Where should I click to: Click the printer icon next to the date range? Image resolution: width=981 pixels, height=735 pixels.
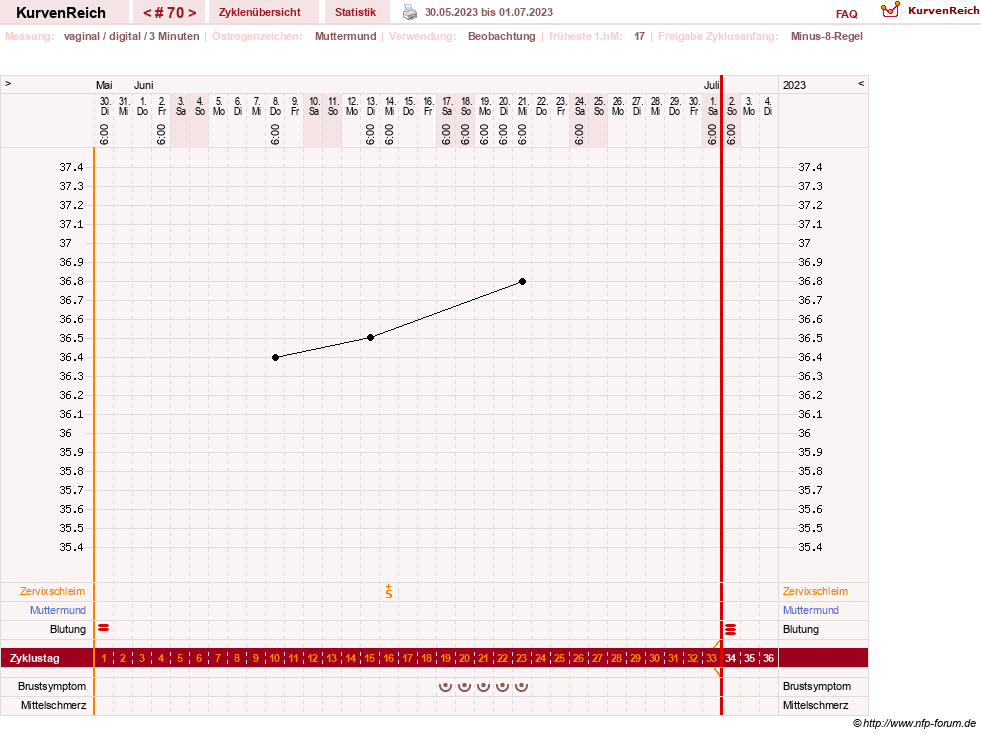coord(410,12)
